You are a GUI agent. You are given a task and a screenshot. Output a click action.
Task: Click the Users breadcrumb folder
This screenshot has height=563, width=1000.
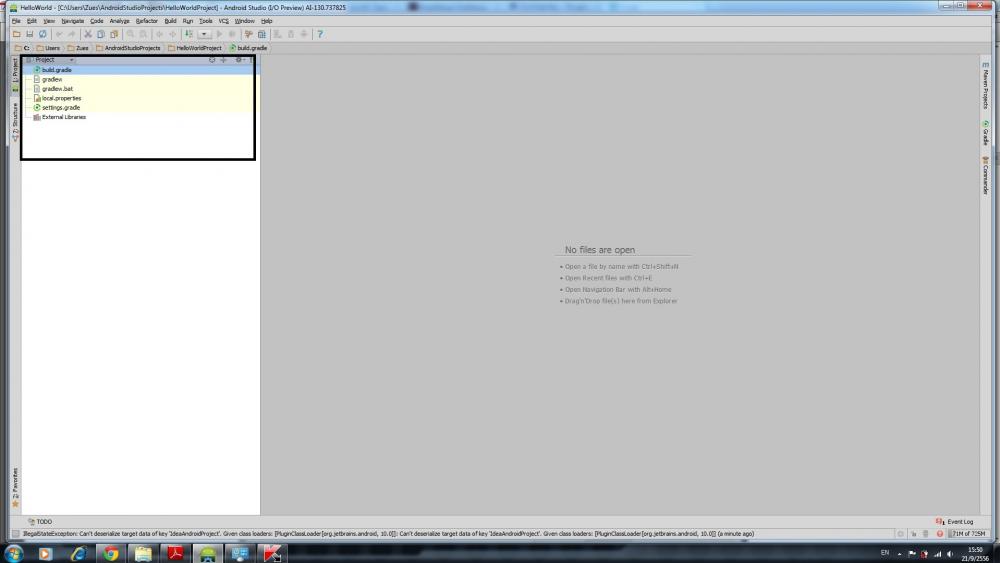click(48, 48)
